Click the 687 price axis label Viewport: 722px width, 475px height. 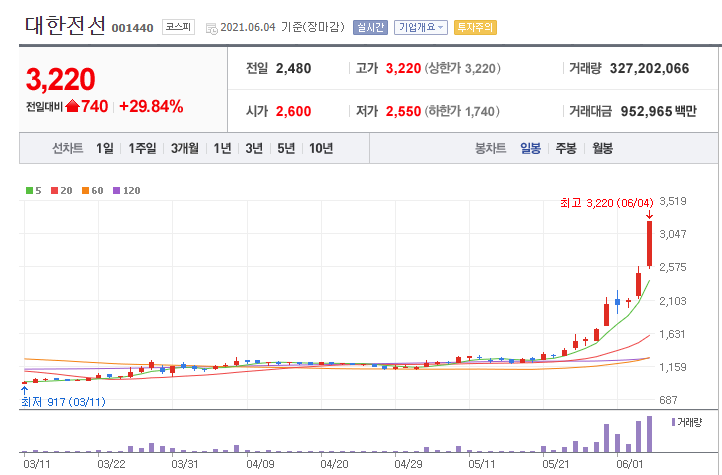[668, 400]
